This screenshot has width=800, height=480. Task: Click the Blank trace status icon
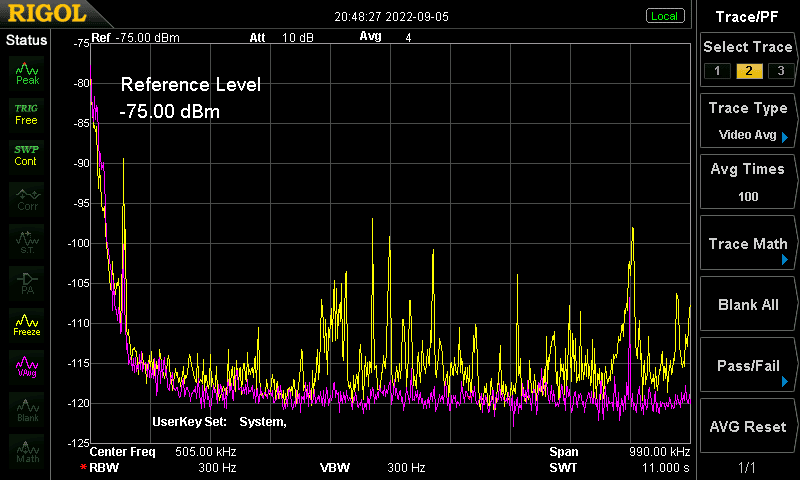pyautogui.click(x=27, y=409)
